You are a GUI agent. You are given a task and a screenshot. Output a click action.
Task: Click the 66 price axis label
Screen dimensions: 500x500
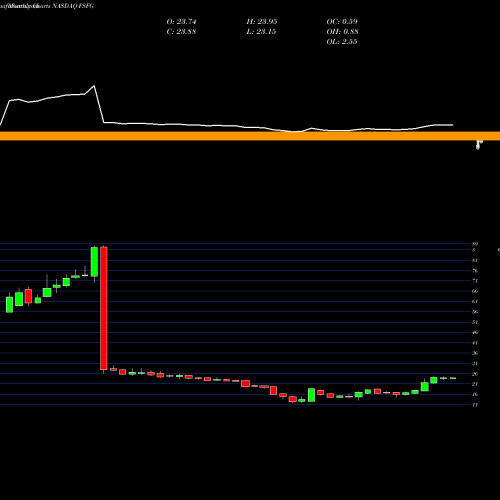tap(475, 291)
